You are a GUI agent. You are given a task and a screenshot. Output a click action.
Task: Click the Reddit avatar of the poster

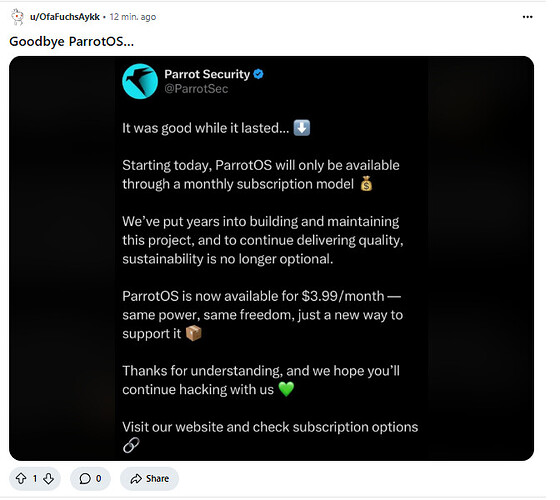17,17
